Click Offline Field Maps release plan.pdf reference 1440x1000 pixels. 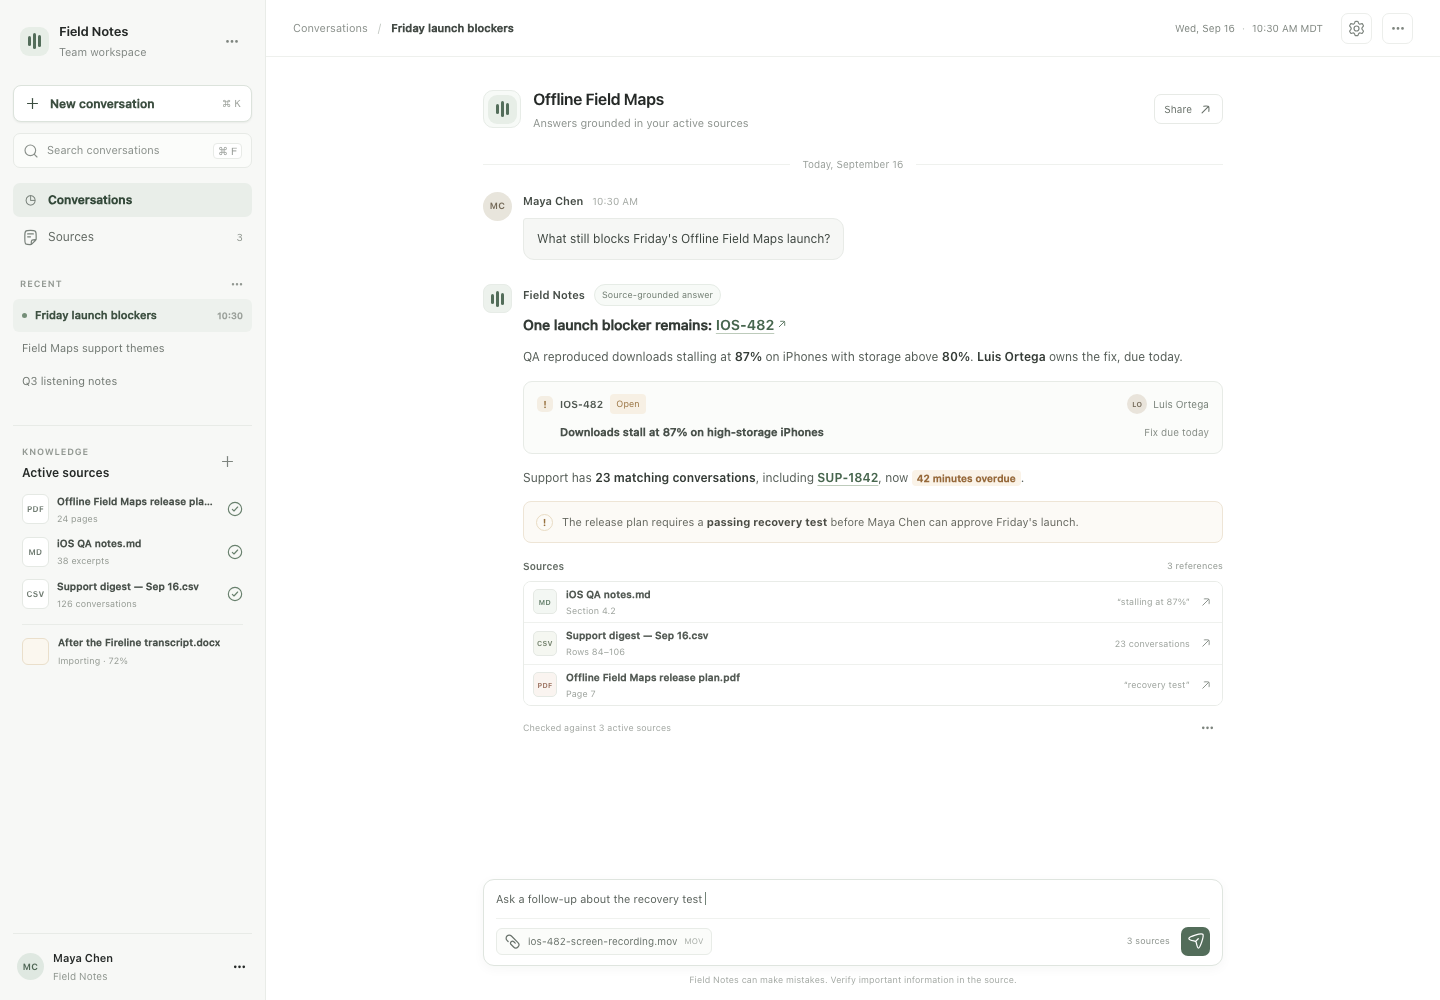[872, 685]
